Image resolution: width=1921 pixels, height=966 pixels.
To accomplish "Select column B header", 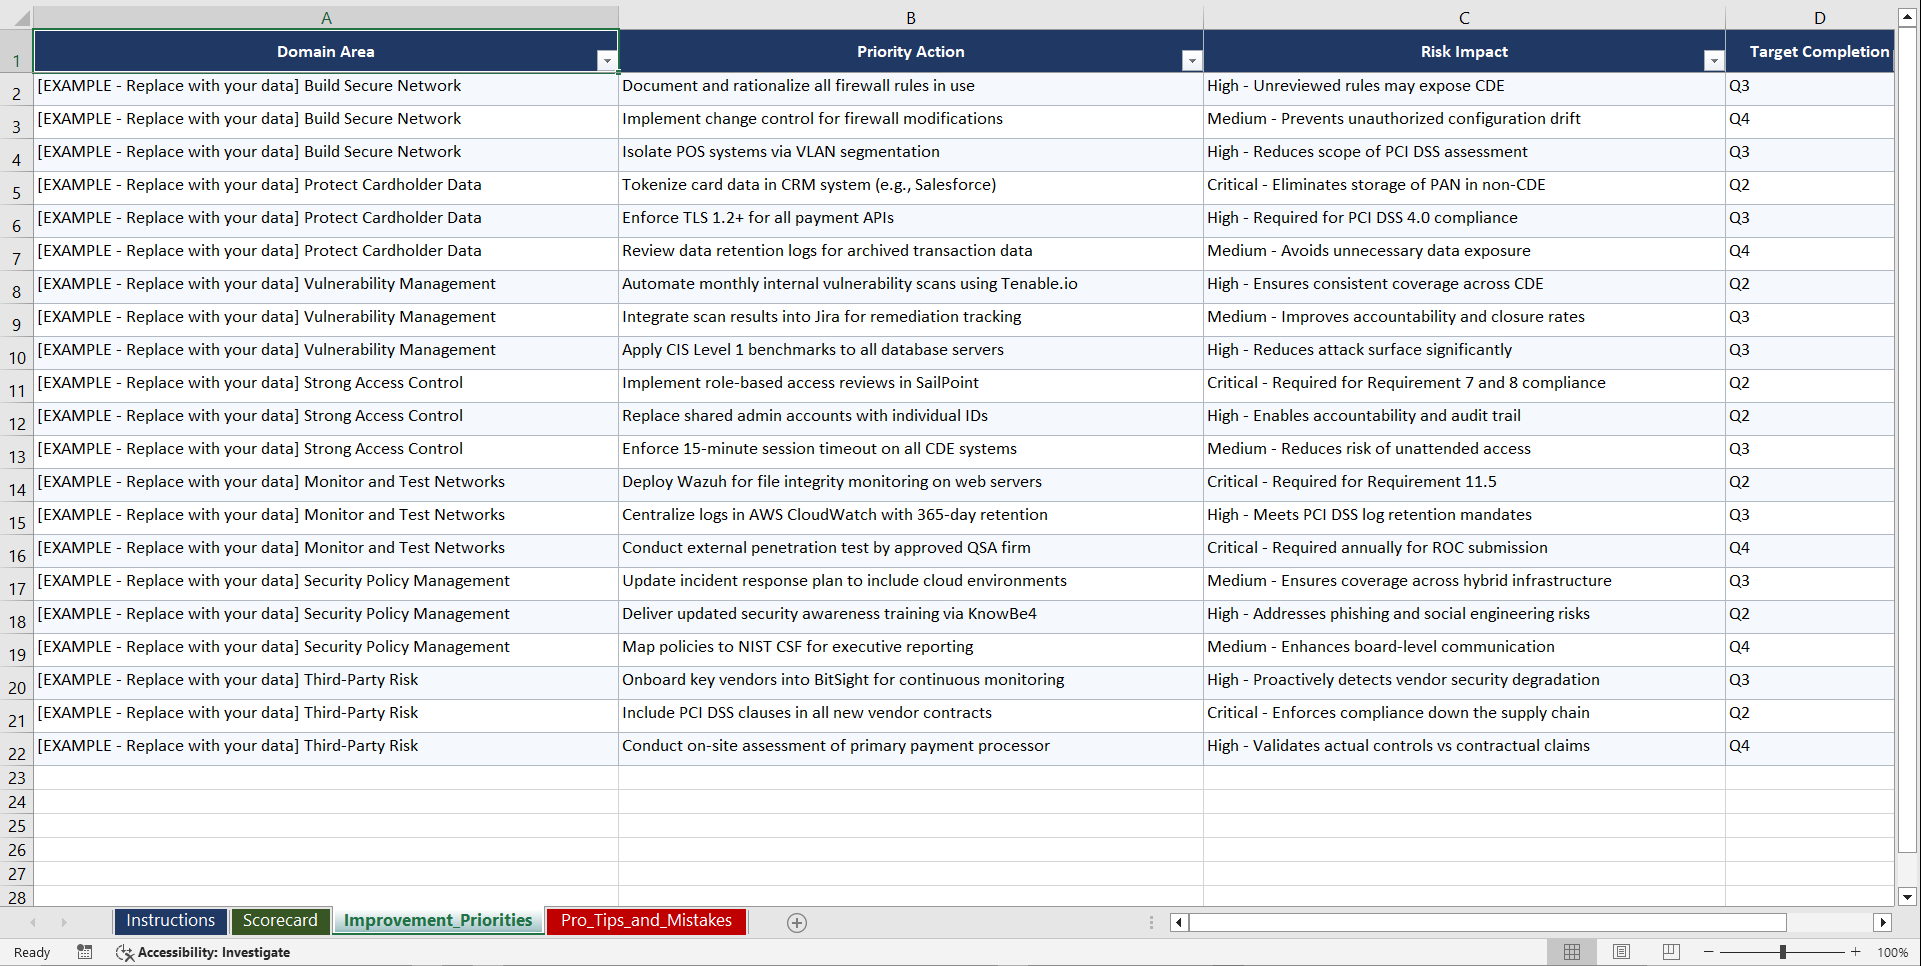I will click(911, 17).
